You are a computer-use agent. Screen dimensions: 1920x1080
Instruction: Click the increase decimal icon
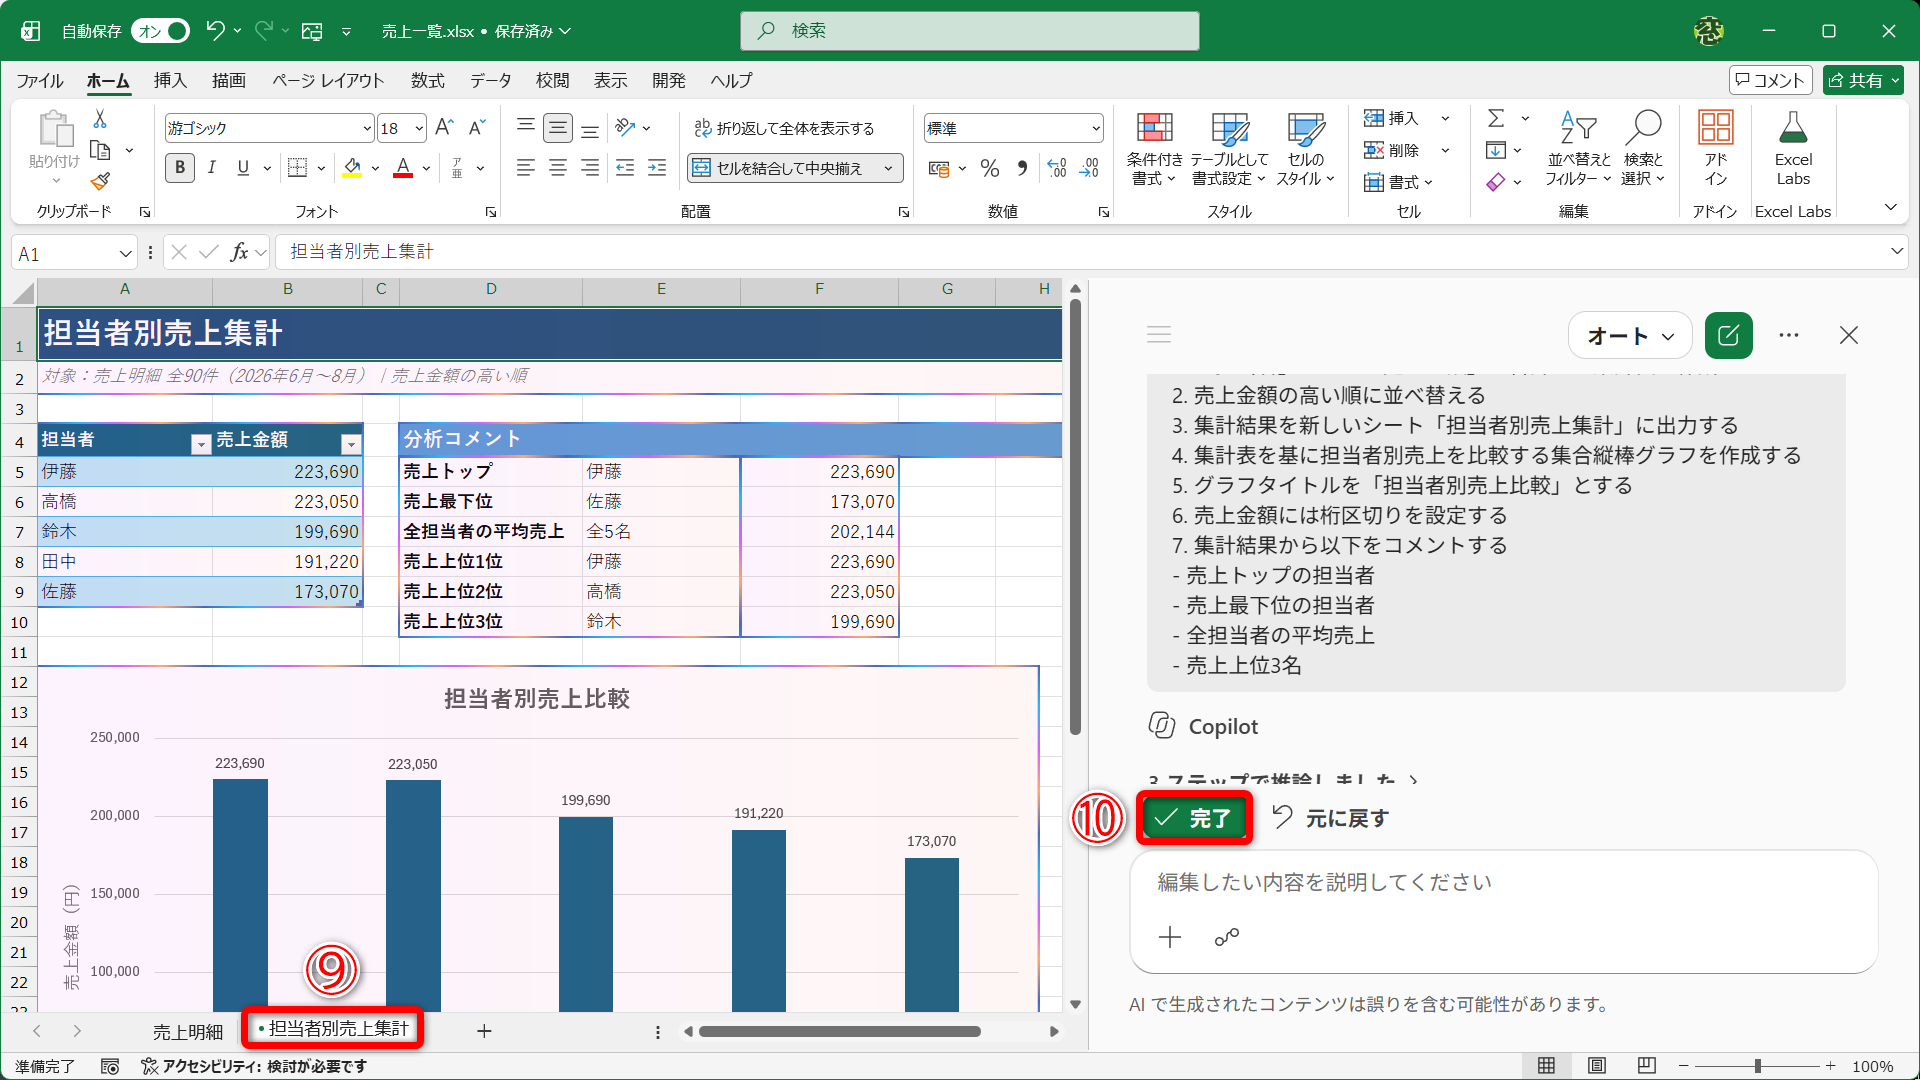point(1057,168)
